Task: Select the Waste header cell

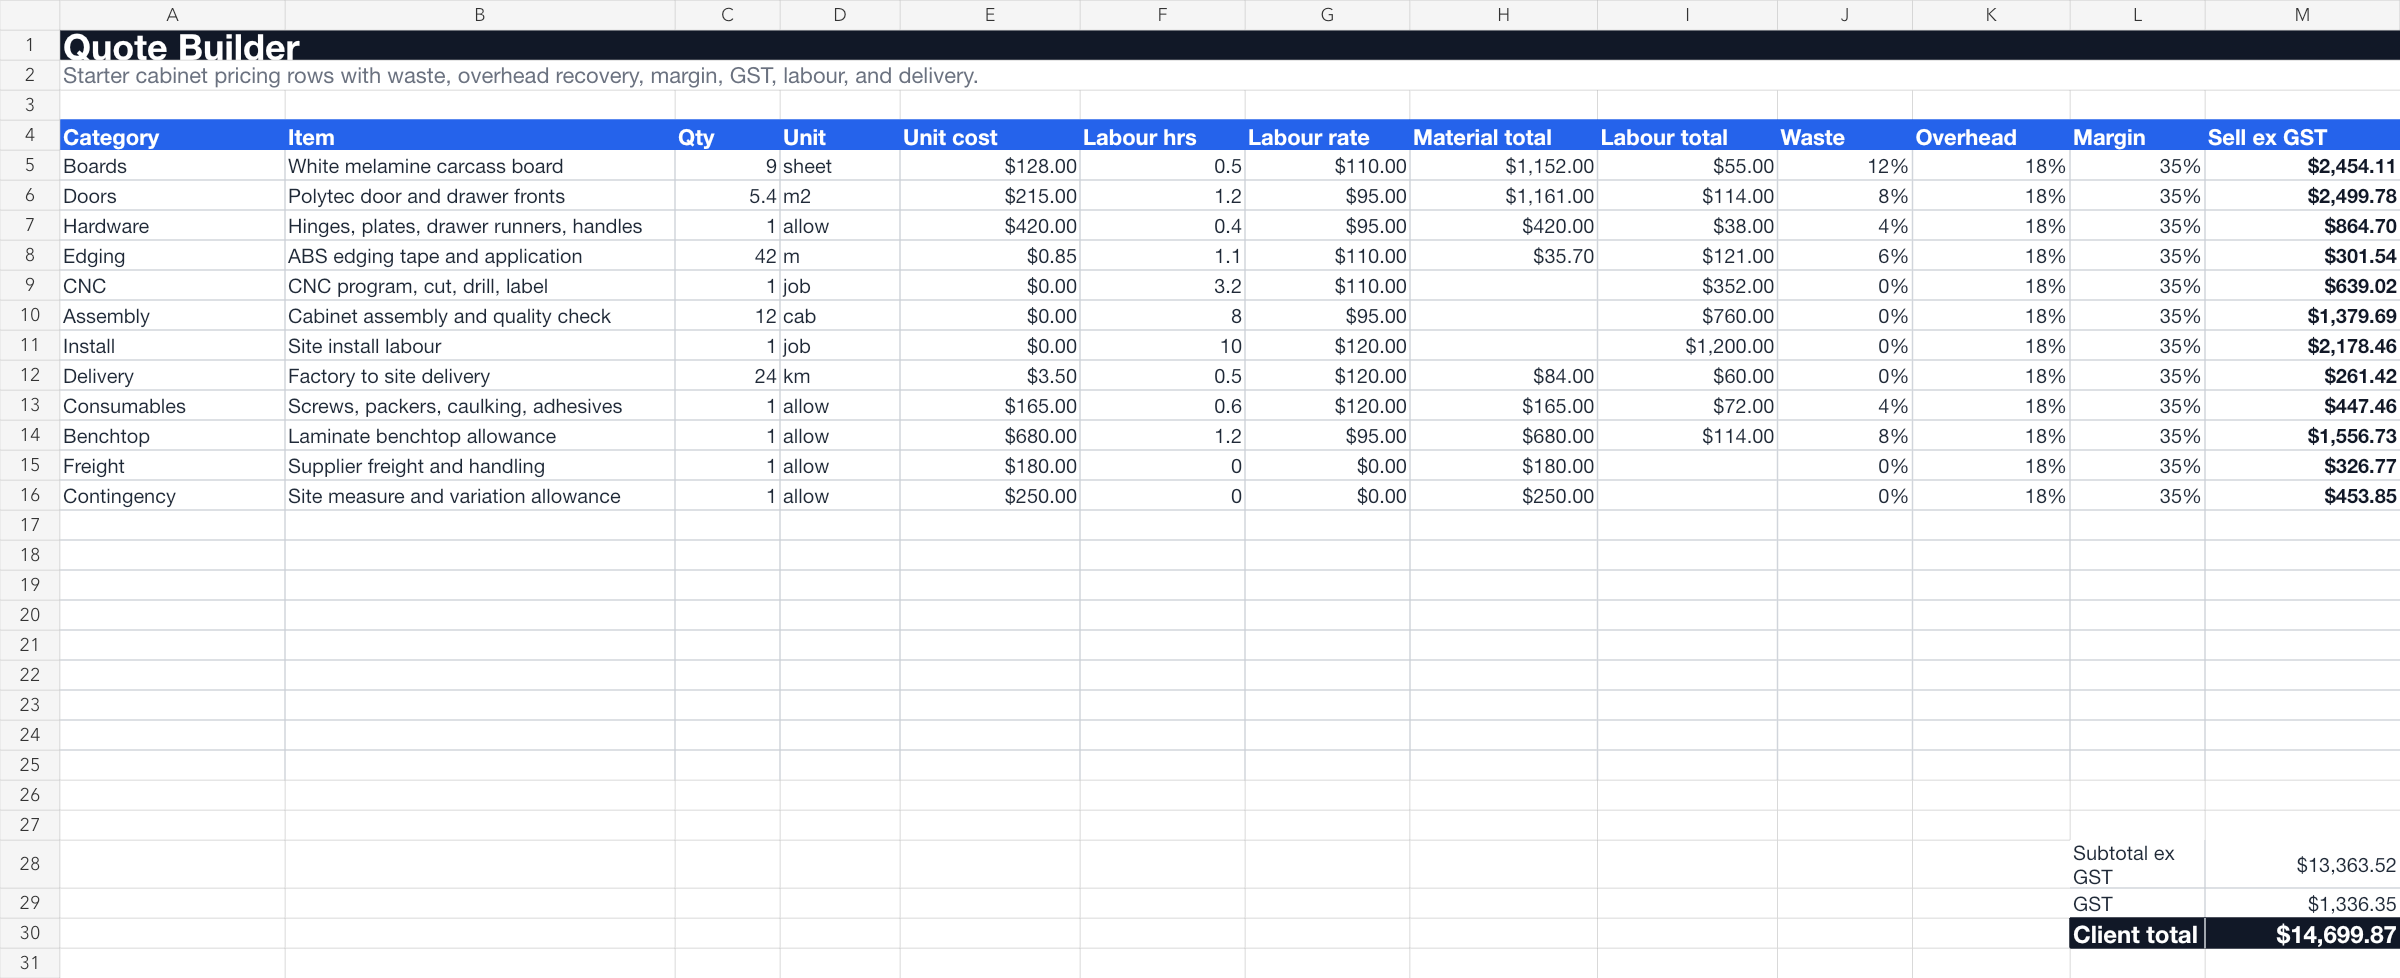Action: 1845,136
